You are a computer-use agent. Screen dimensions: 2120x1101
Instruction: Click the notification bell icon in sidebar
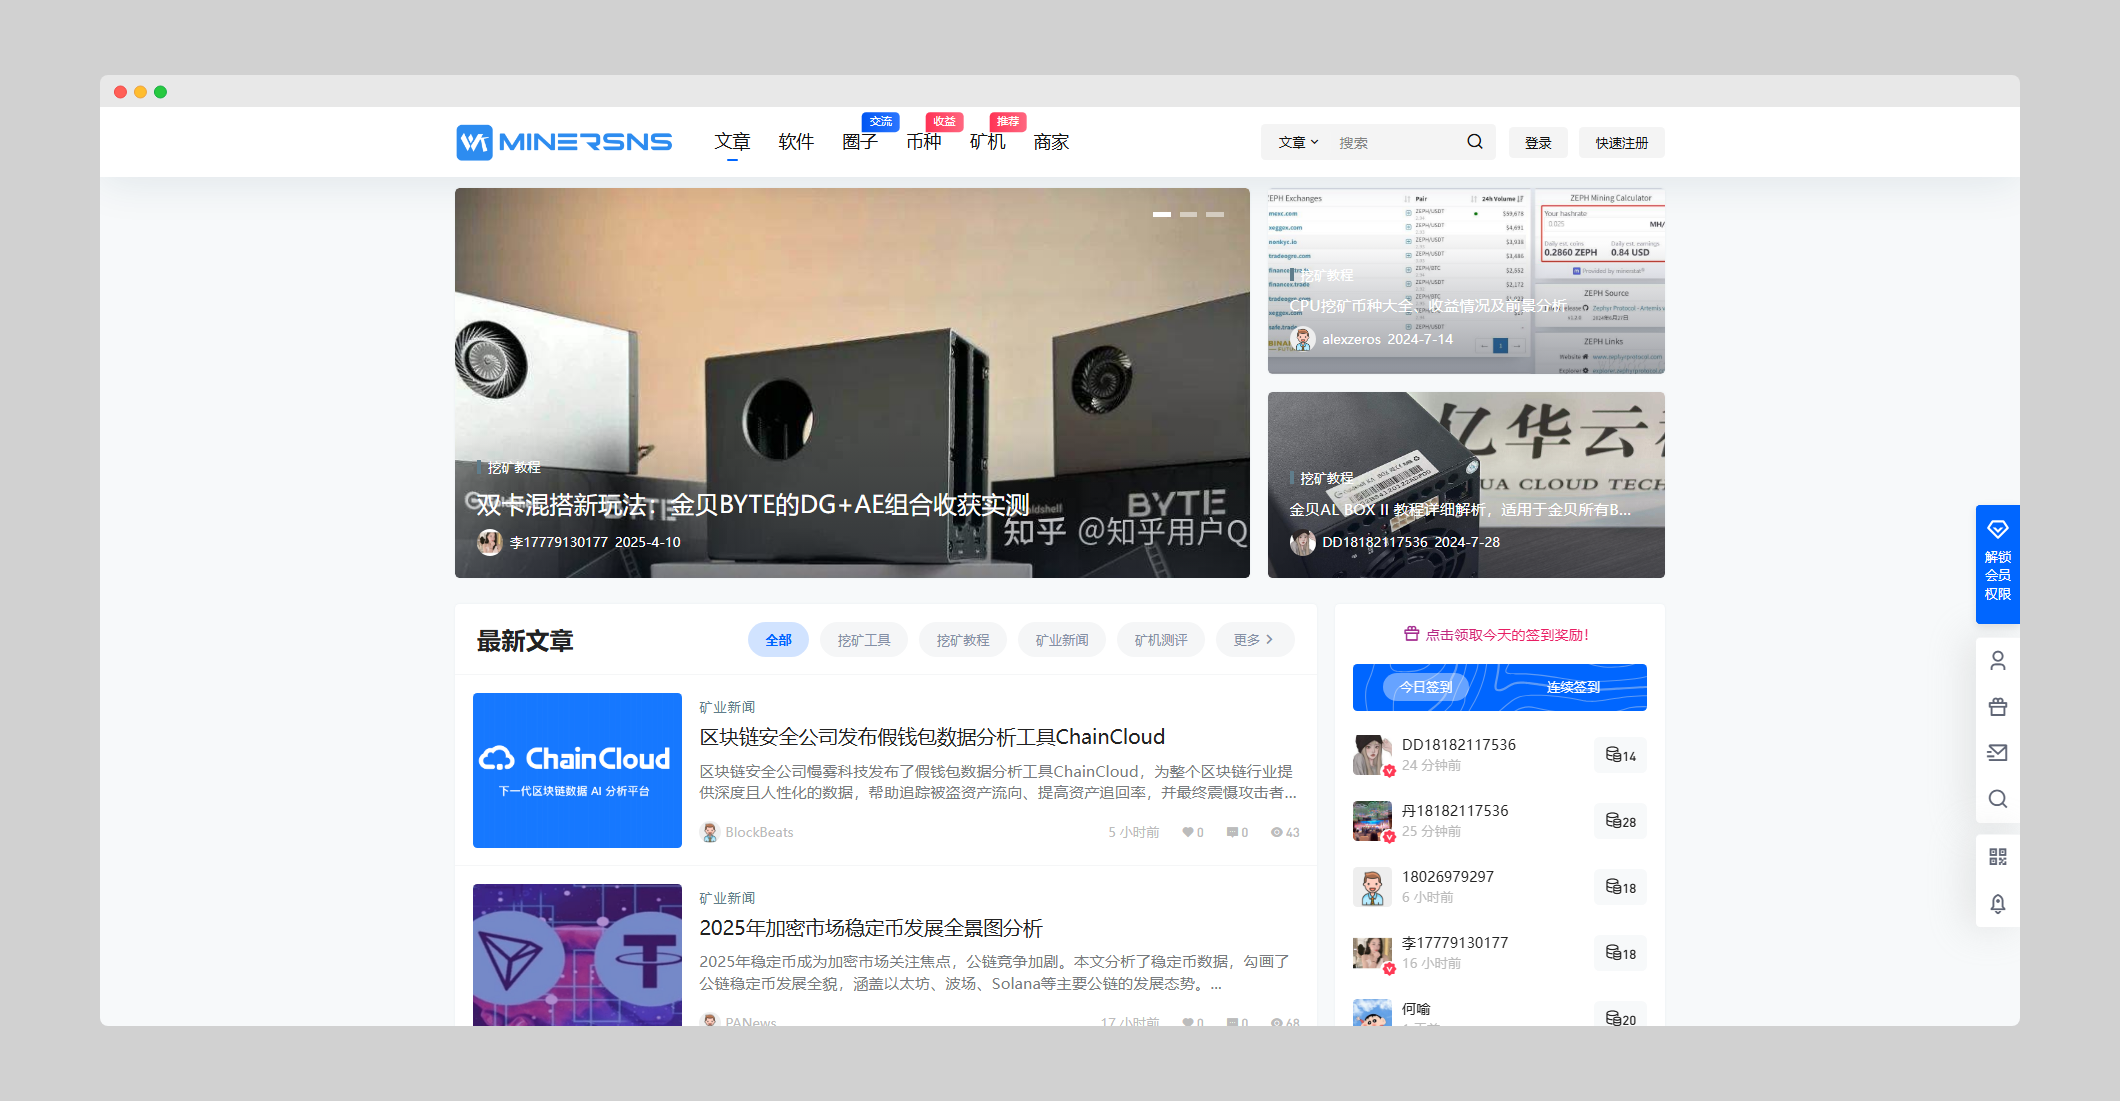1998,903
